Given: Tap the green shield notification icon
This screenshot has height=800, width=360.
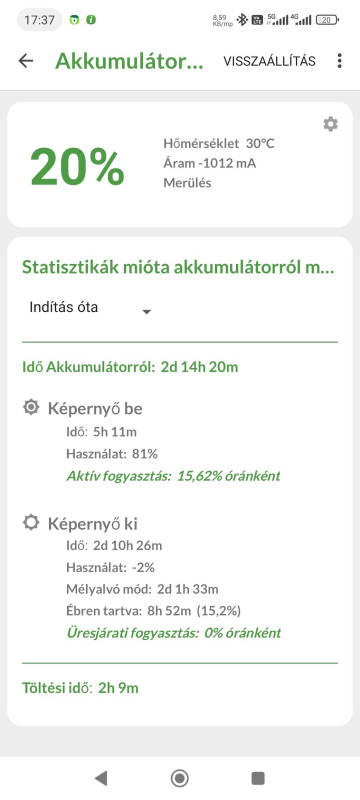Looking at the screenshot, I should point(74,20).
